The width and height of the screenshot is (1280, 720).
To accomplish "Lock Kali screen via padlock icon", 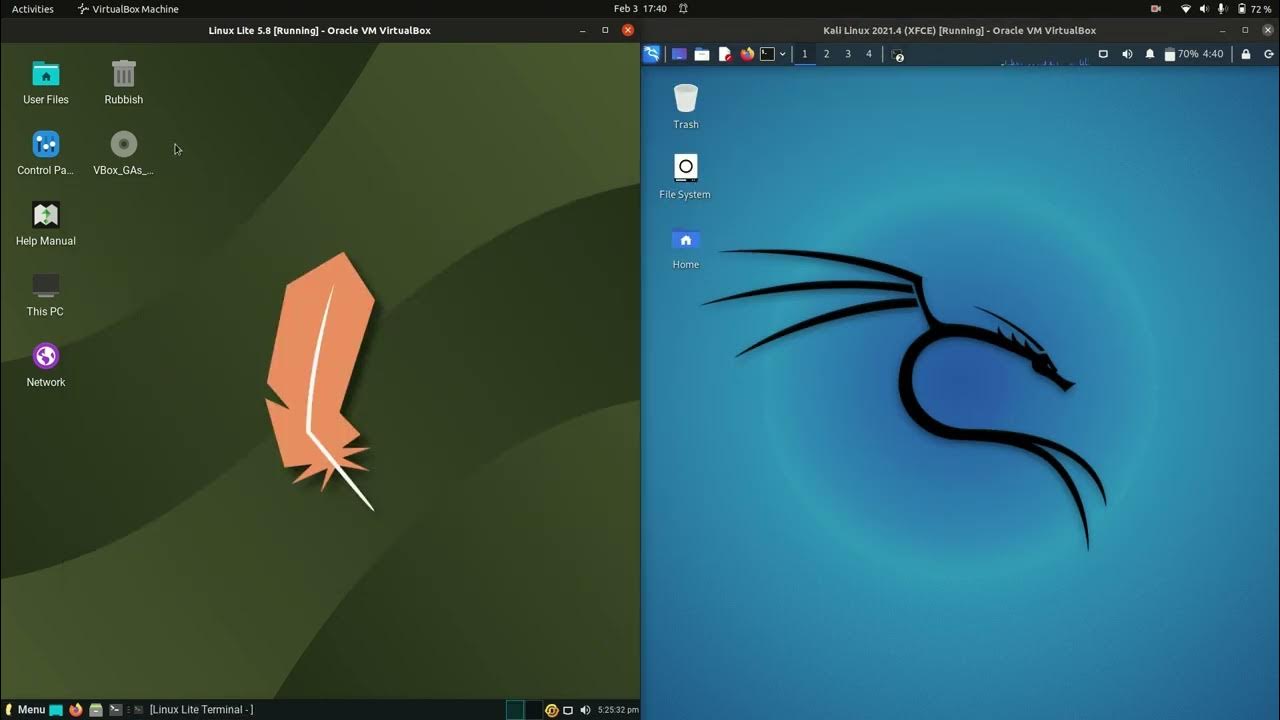I will pos(1245,54).
